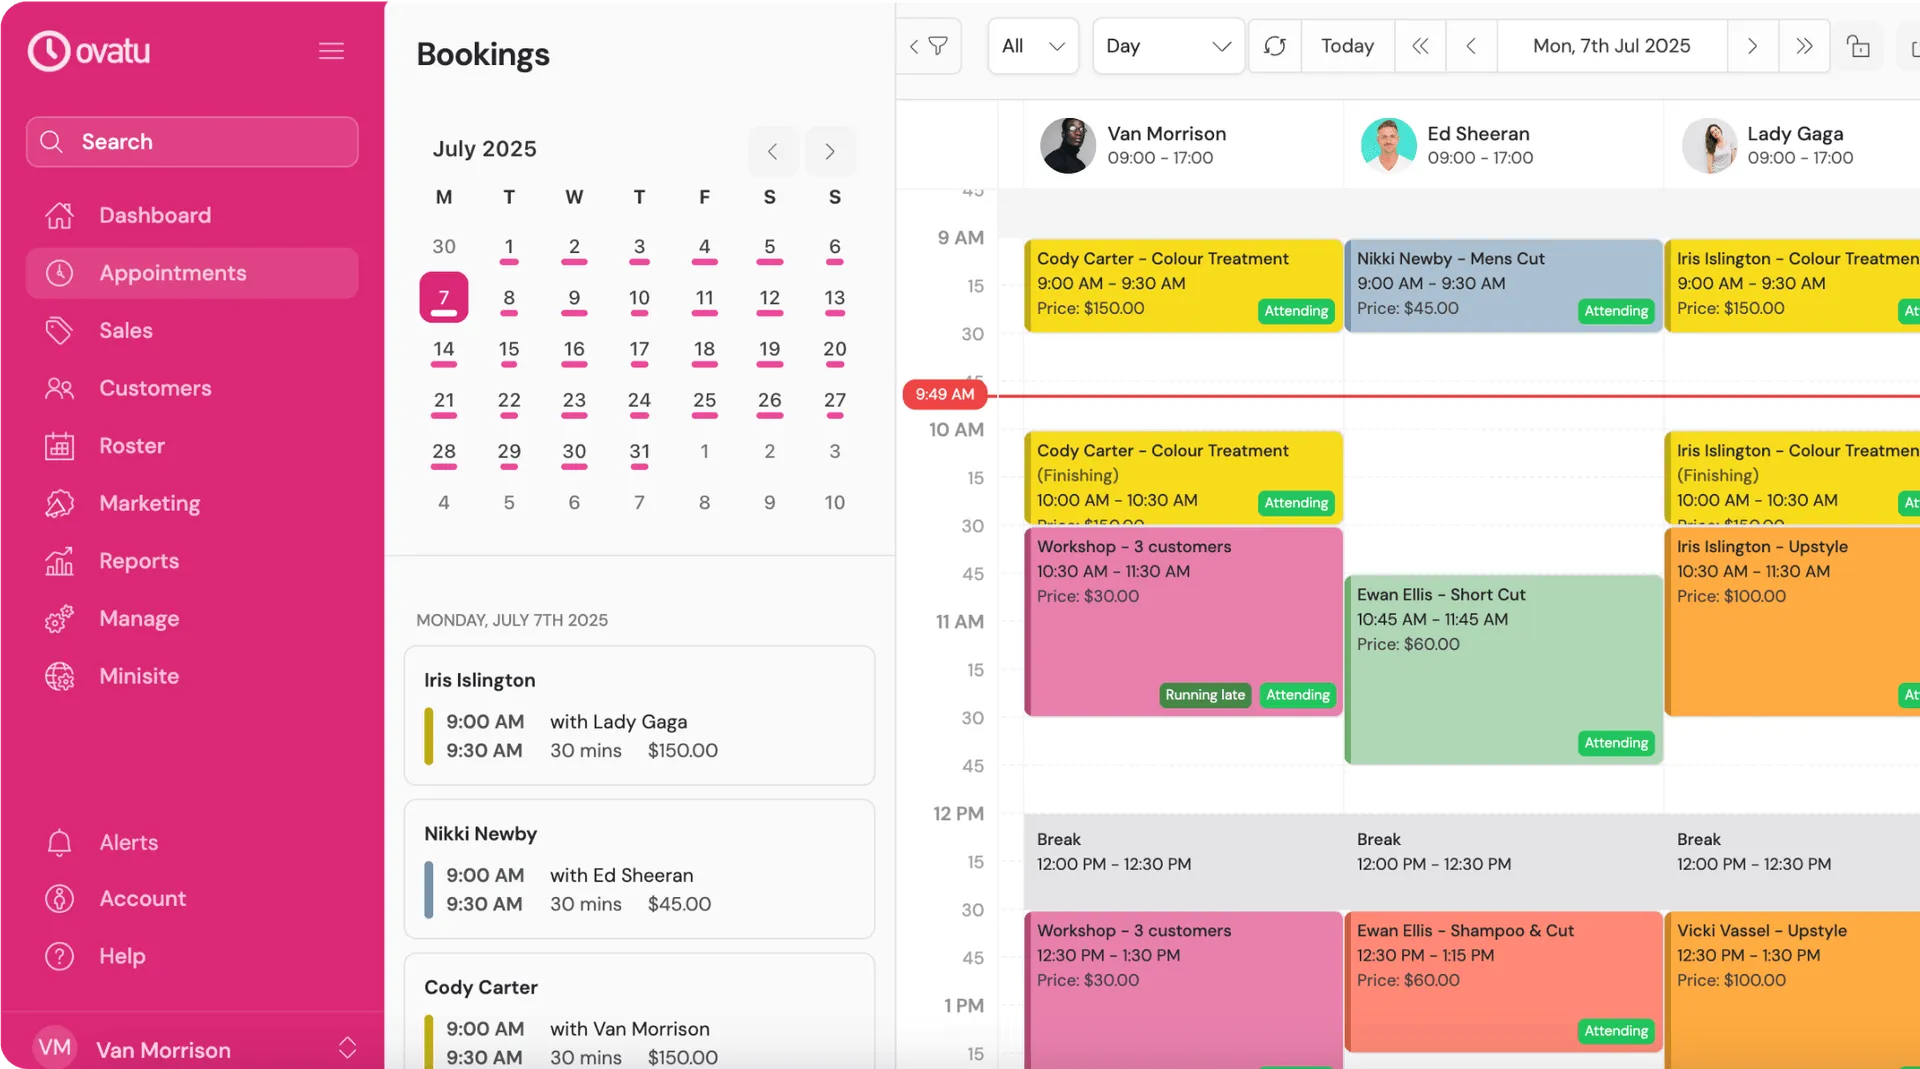Select the Dashboard home icon
Viewport: 1920px width, 1069px height.
(59, 215)
